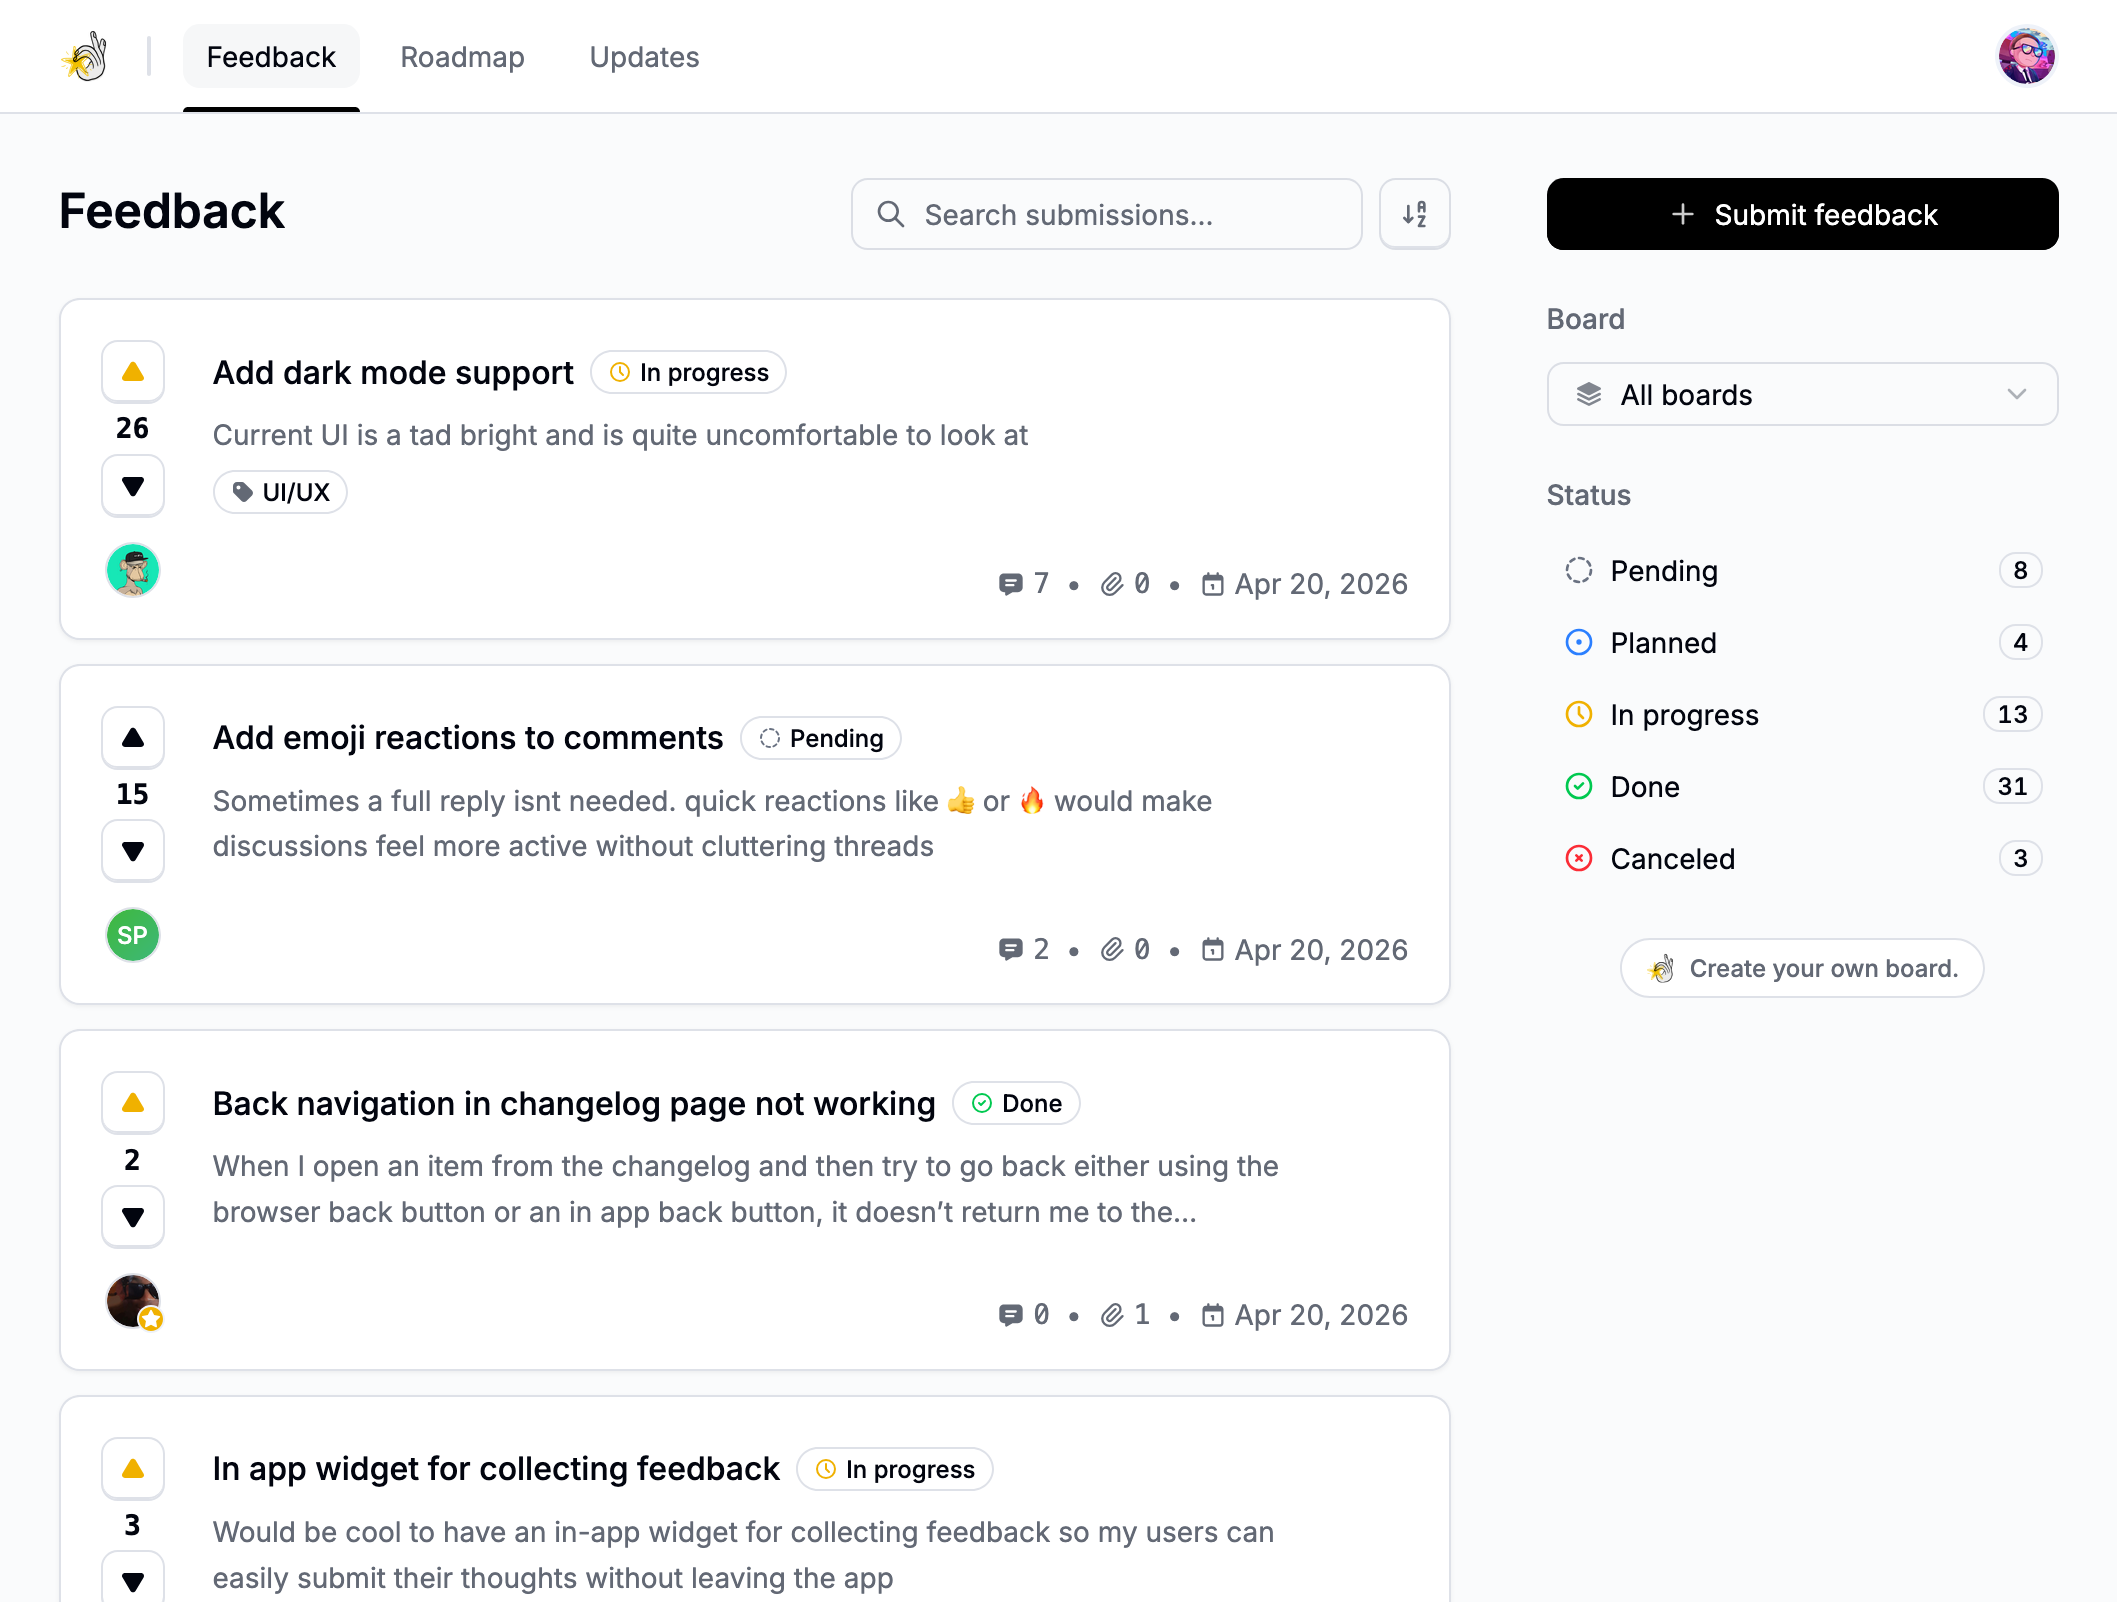Click attachment icon on dark mode post
Screen dimensions: 2118x1602
1112,584
